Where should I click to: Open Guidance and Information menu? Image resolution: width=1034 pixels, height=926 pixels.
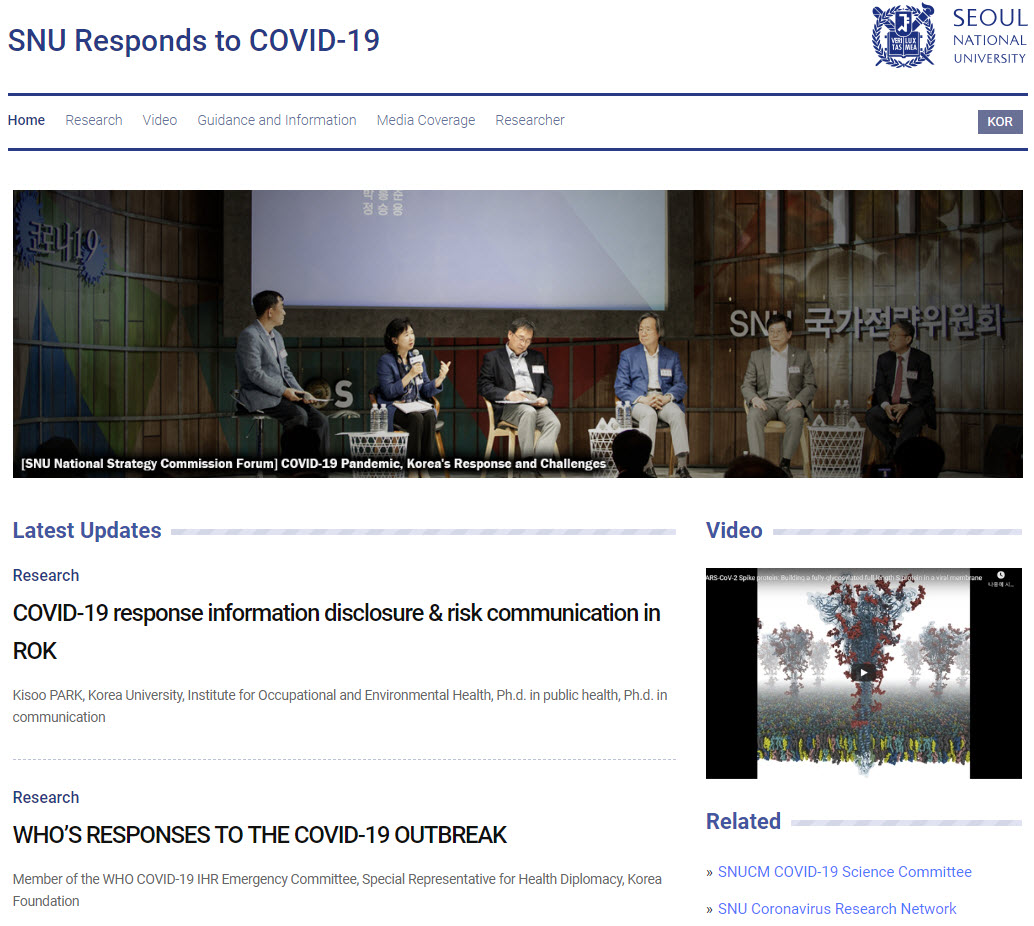pos(277,120)
